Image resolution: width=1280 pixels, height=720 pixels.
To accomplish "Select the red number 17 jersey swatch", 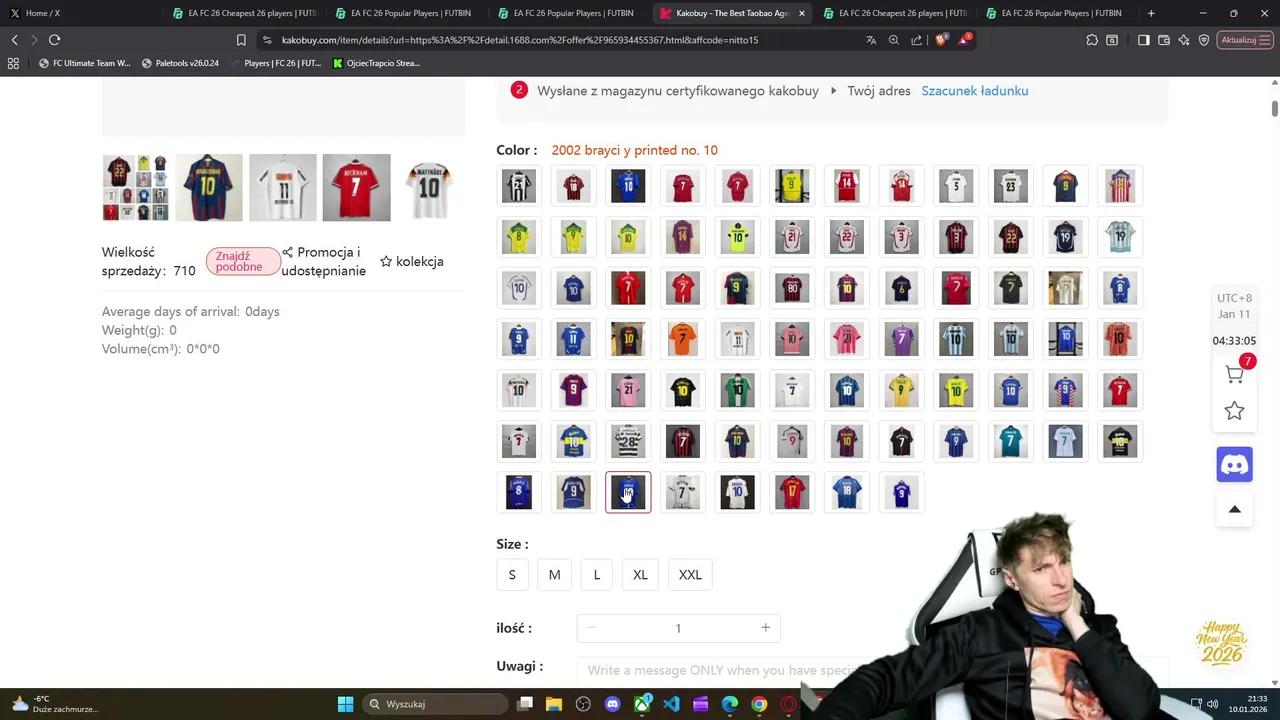I will (792, 492).
